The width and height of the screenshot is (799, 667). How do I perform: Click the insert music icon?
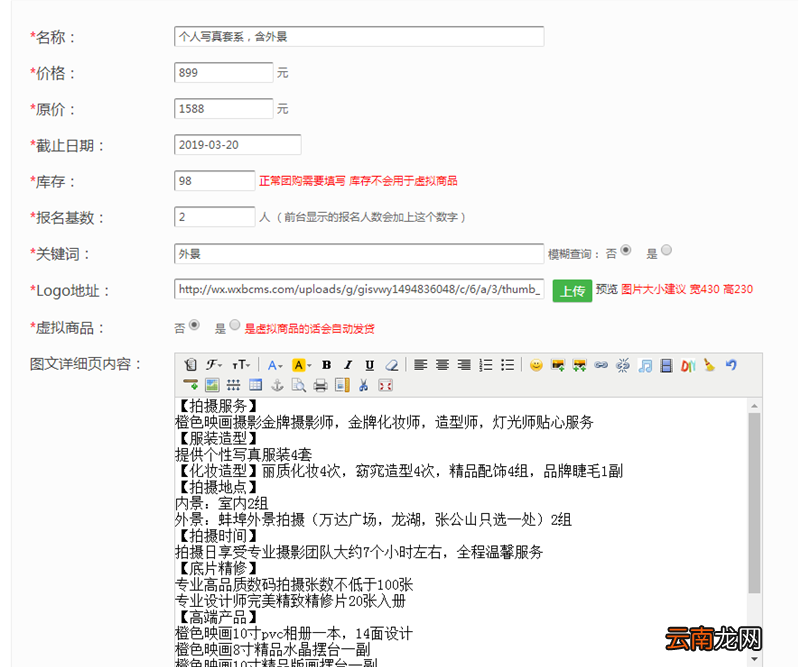pyautogui.click(x=645, y=365)
